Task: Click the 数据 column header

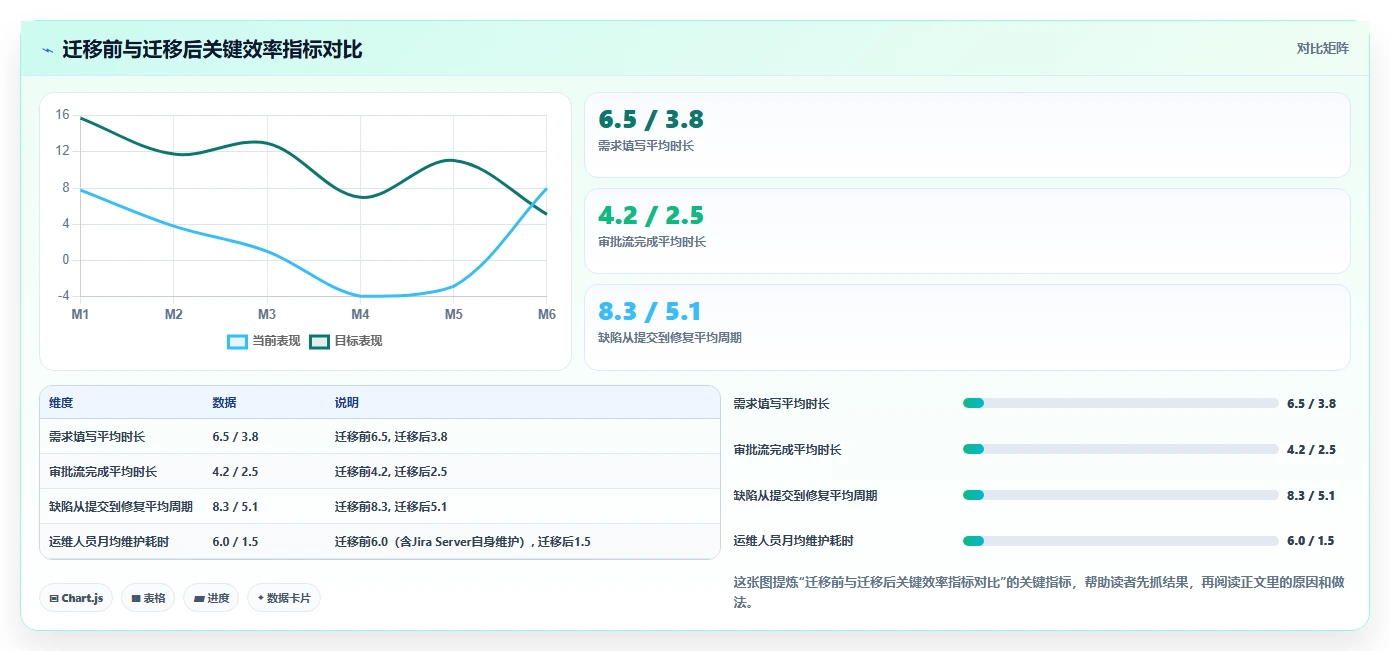Action: pyautogui.click(x=224, y=403)
